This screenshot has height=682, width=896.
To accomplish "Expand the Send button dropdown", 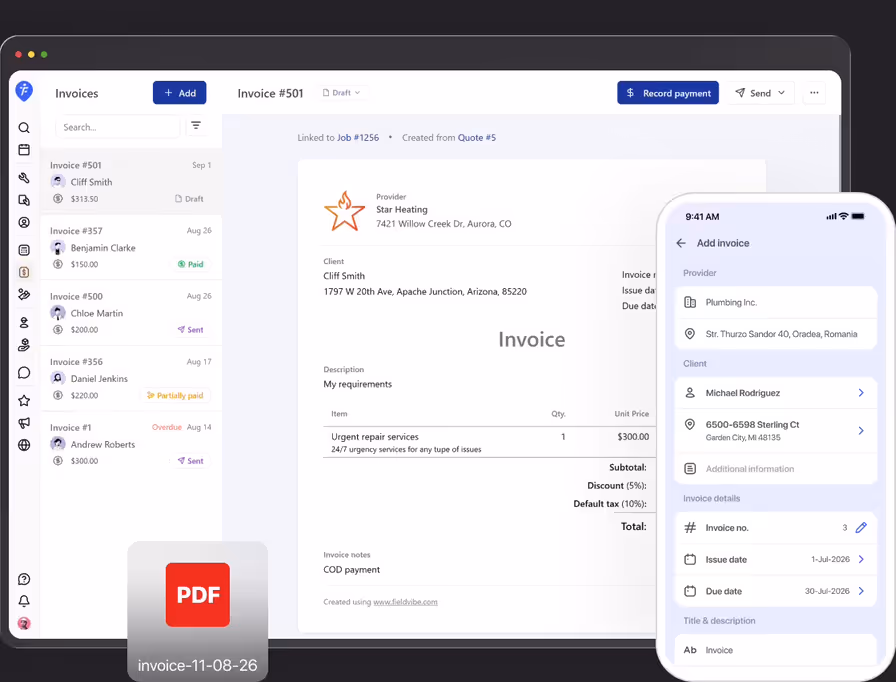I will pos(781,93).
